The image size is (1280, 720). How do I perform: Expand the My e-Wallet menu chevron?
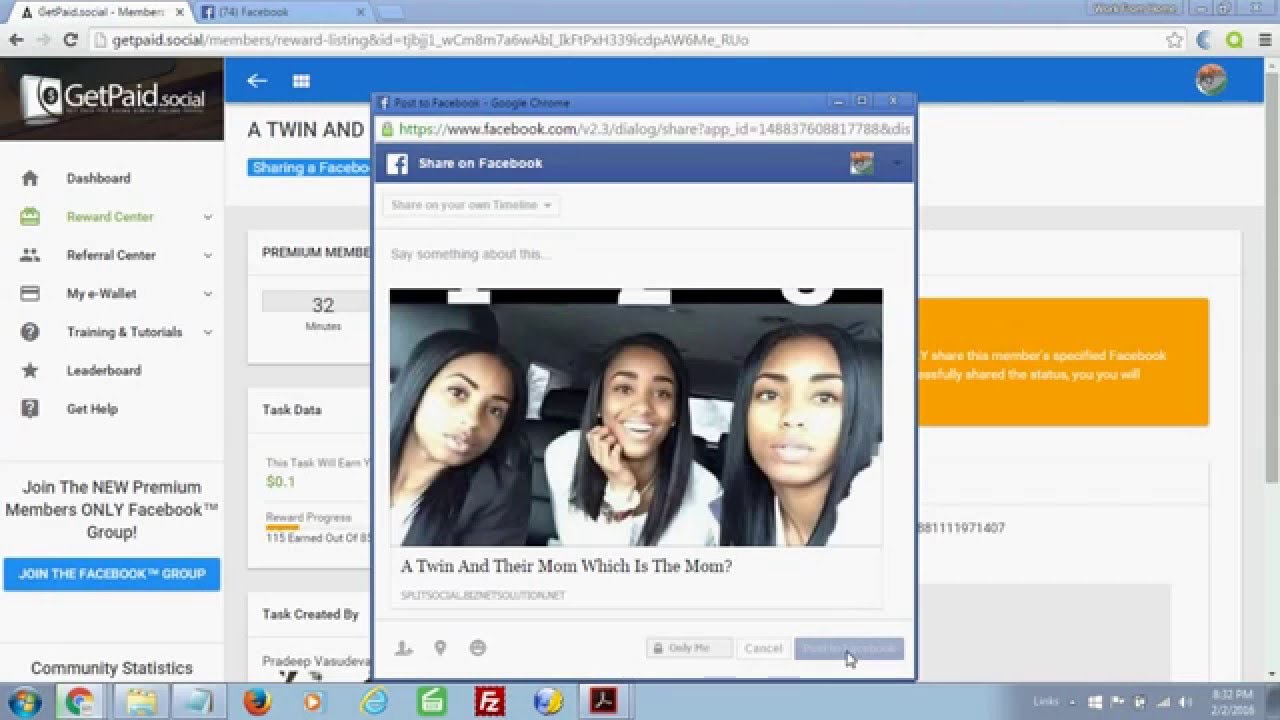[208, 294]
